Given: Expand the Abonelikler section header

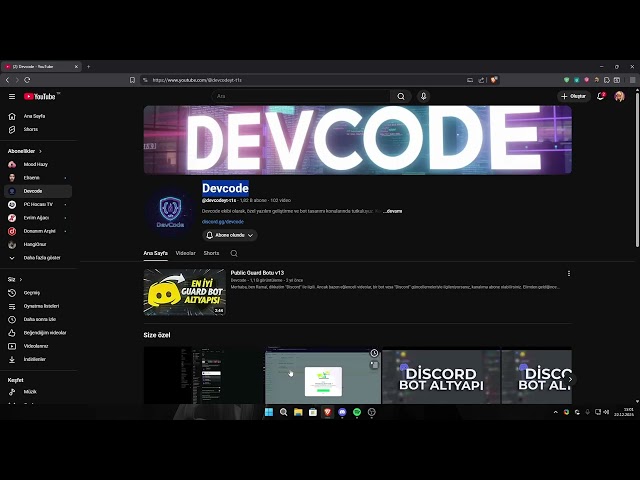Looking at the screenshot, I should (x=24, y=151).
